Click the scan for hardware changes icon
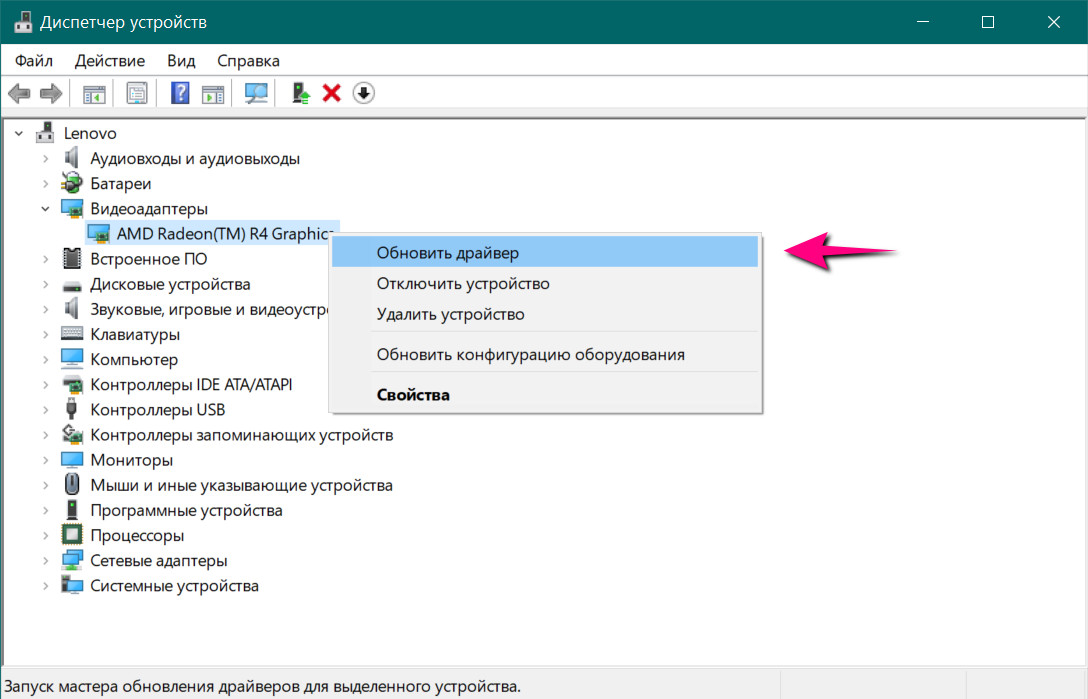The height and width of the screenshot is (699, 1088). 257,94
